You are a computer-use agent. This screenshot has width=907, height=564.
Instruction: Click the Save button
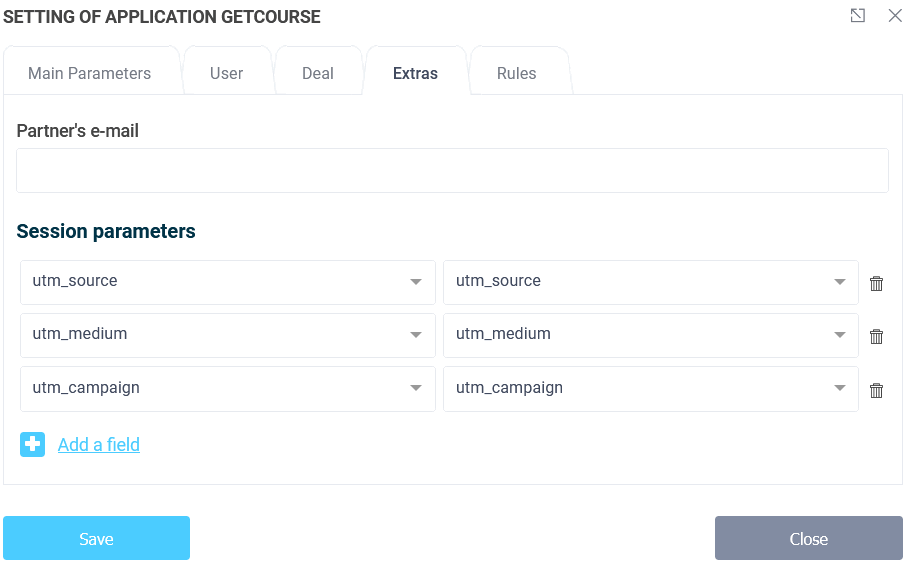pos(97,538)
